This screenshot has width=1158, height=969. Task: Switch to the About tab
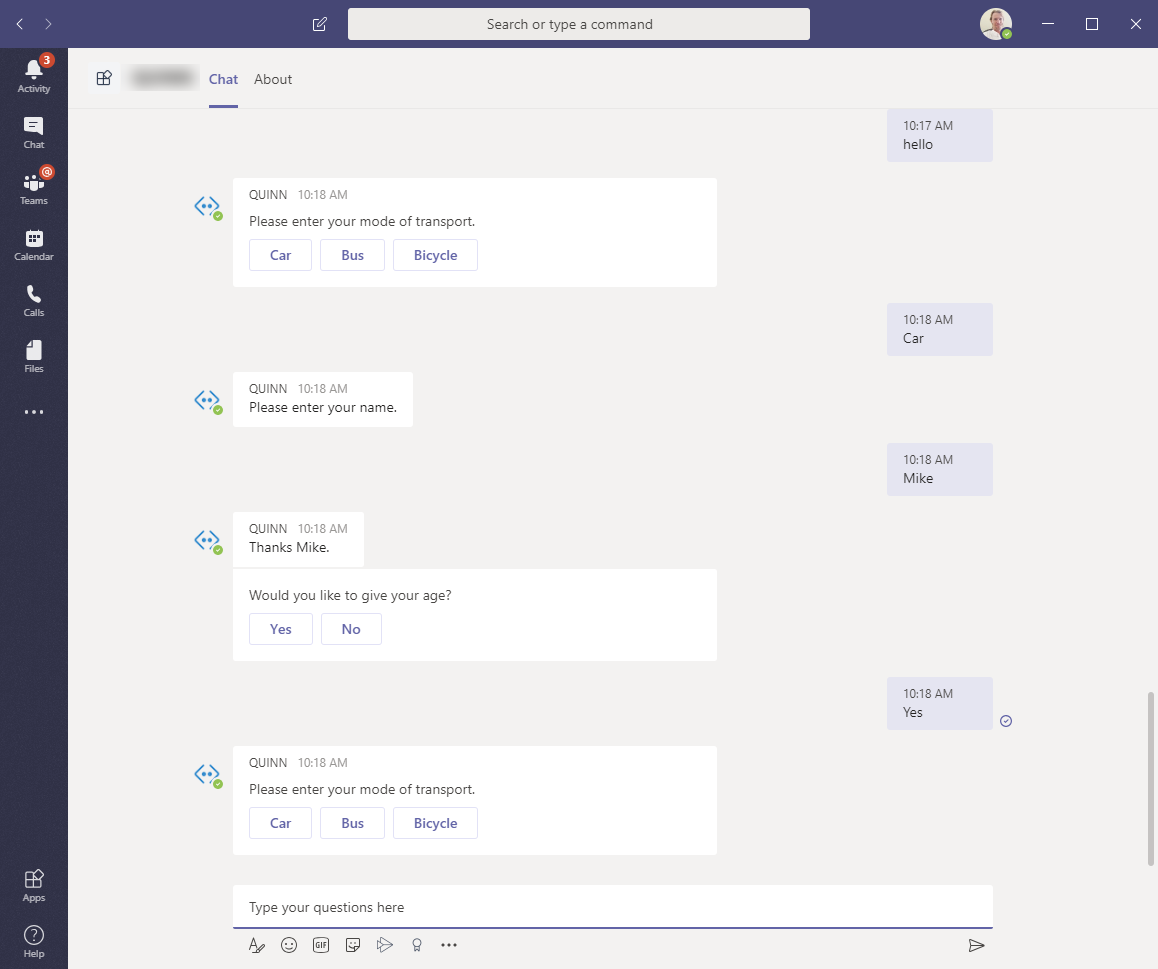[272, 79]
